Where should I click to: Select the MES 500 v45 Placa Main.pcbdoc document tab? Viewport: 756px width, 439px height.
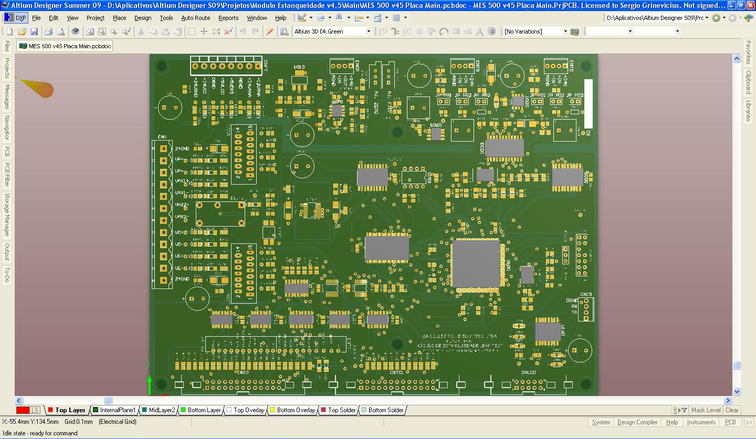(65, 46)
